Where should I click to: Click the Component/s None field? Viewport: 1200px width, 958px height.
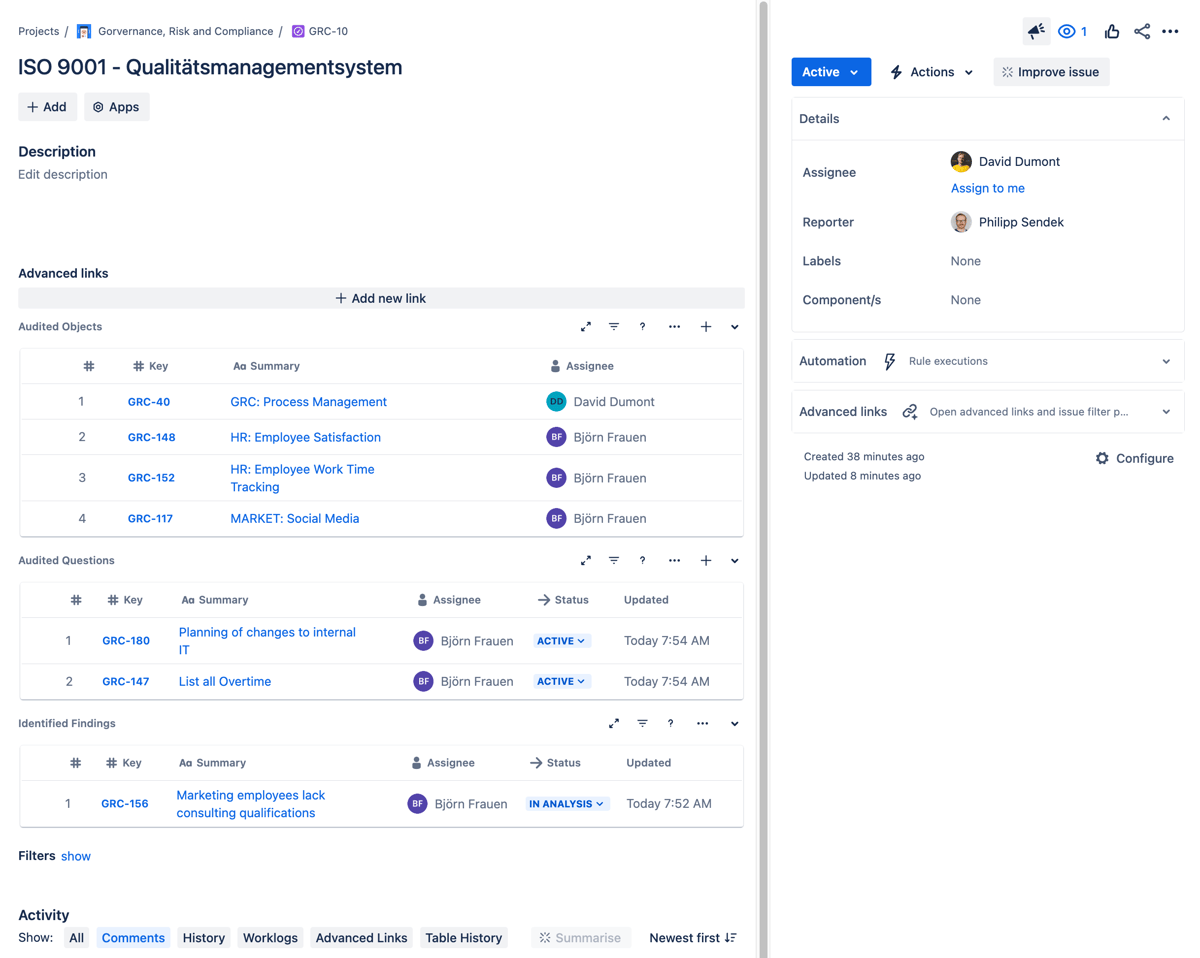(x=966, y=300)
